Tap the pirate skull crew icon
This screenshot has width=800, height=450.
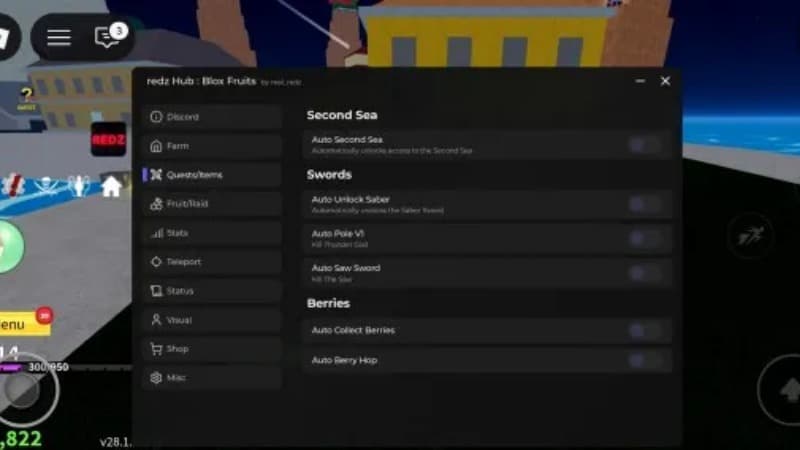click(x=46, y=185)
